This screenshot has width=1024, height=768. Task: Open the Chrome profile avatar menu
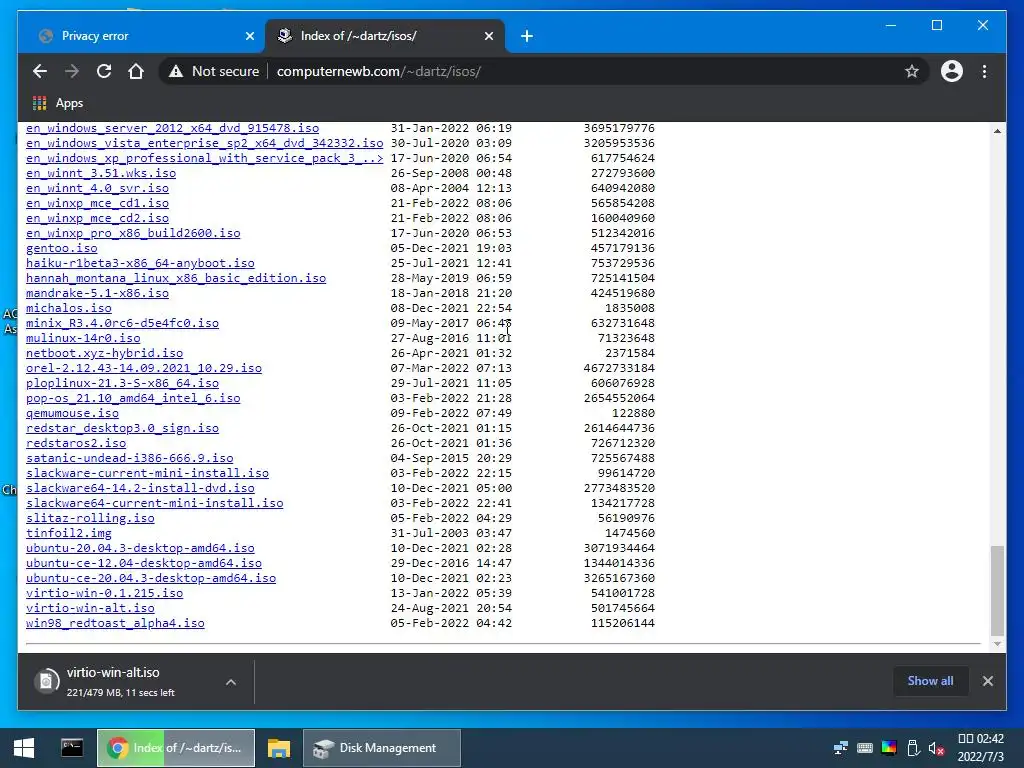click(x=952, y=71)
